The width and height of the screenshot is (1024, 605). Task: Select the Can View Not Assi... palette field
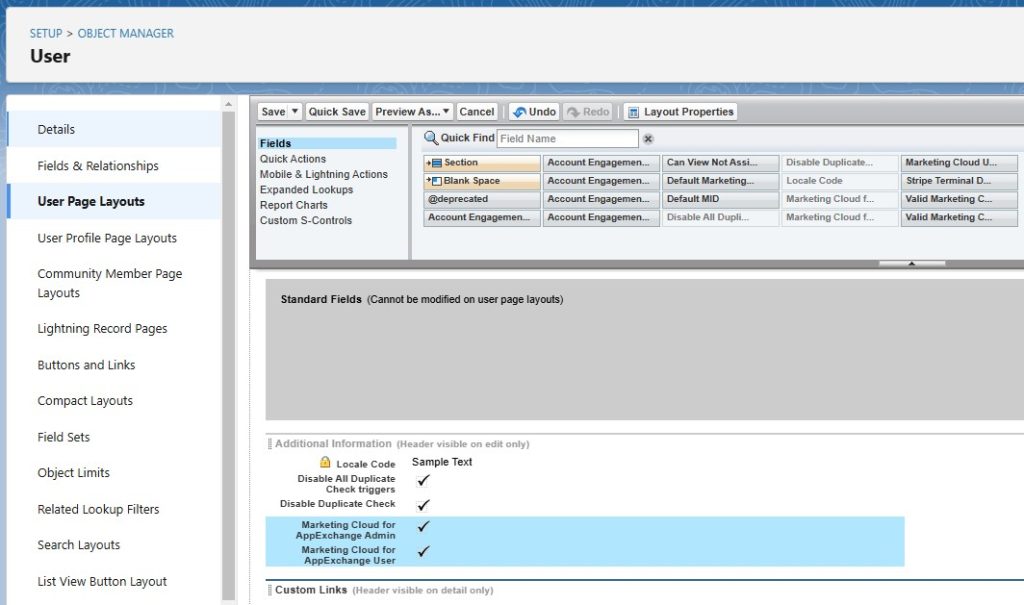click(720, 163)
